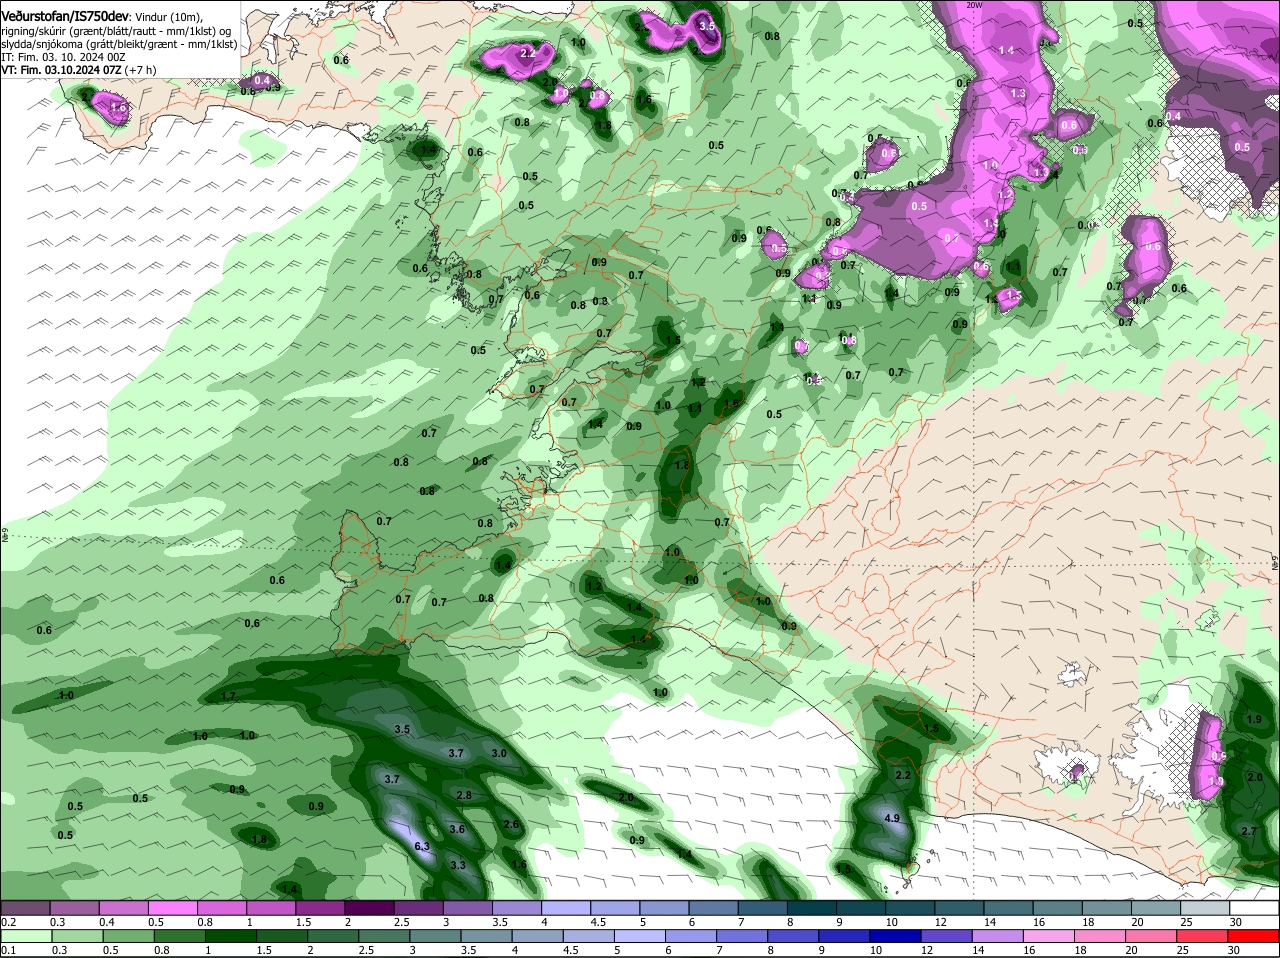Viewport: 1280px width, 958px height.
Task: Click the grey-purple swatch starting at 0.2
Action: click(x=23, y=907)
